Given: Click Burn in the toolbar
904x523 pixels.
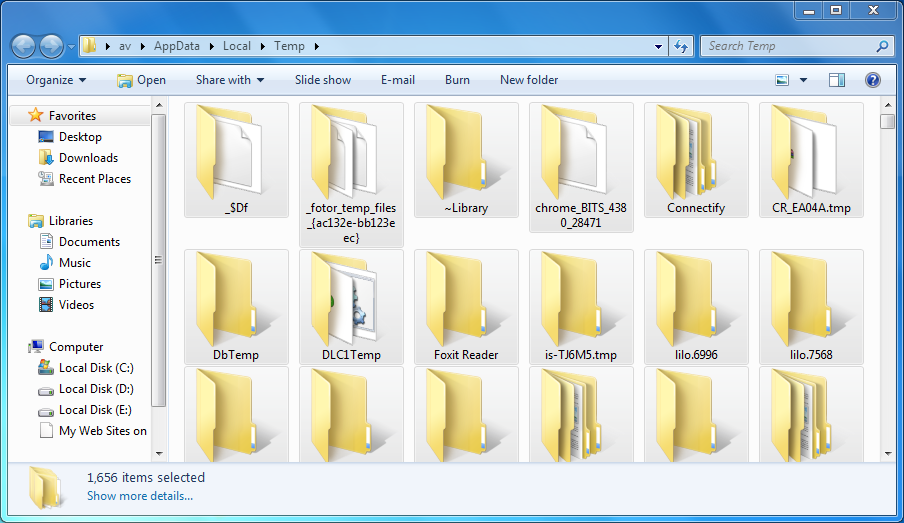Looking at the screenshot, I should (x=457, y=80).
